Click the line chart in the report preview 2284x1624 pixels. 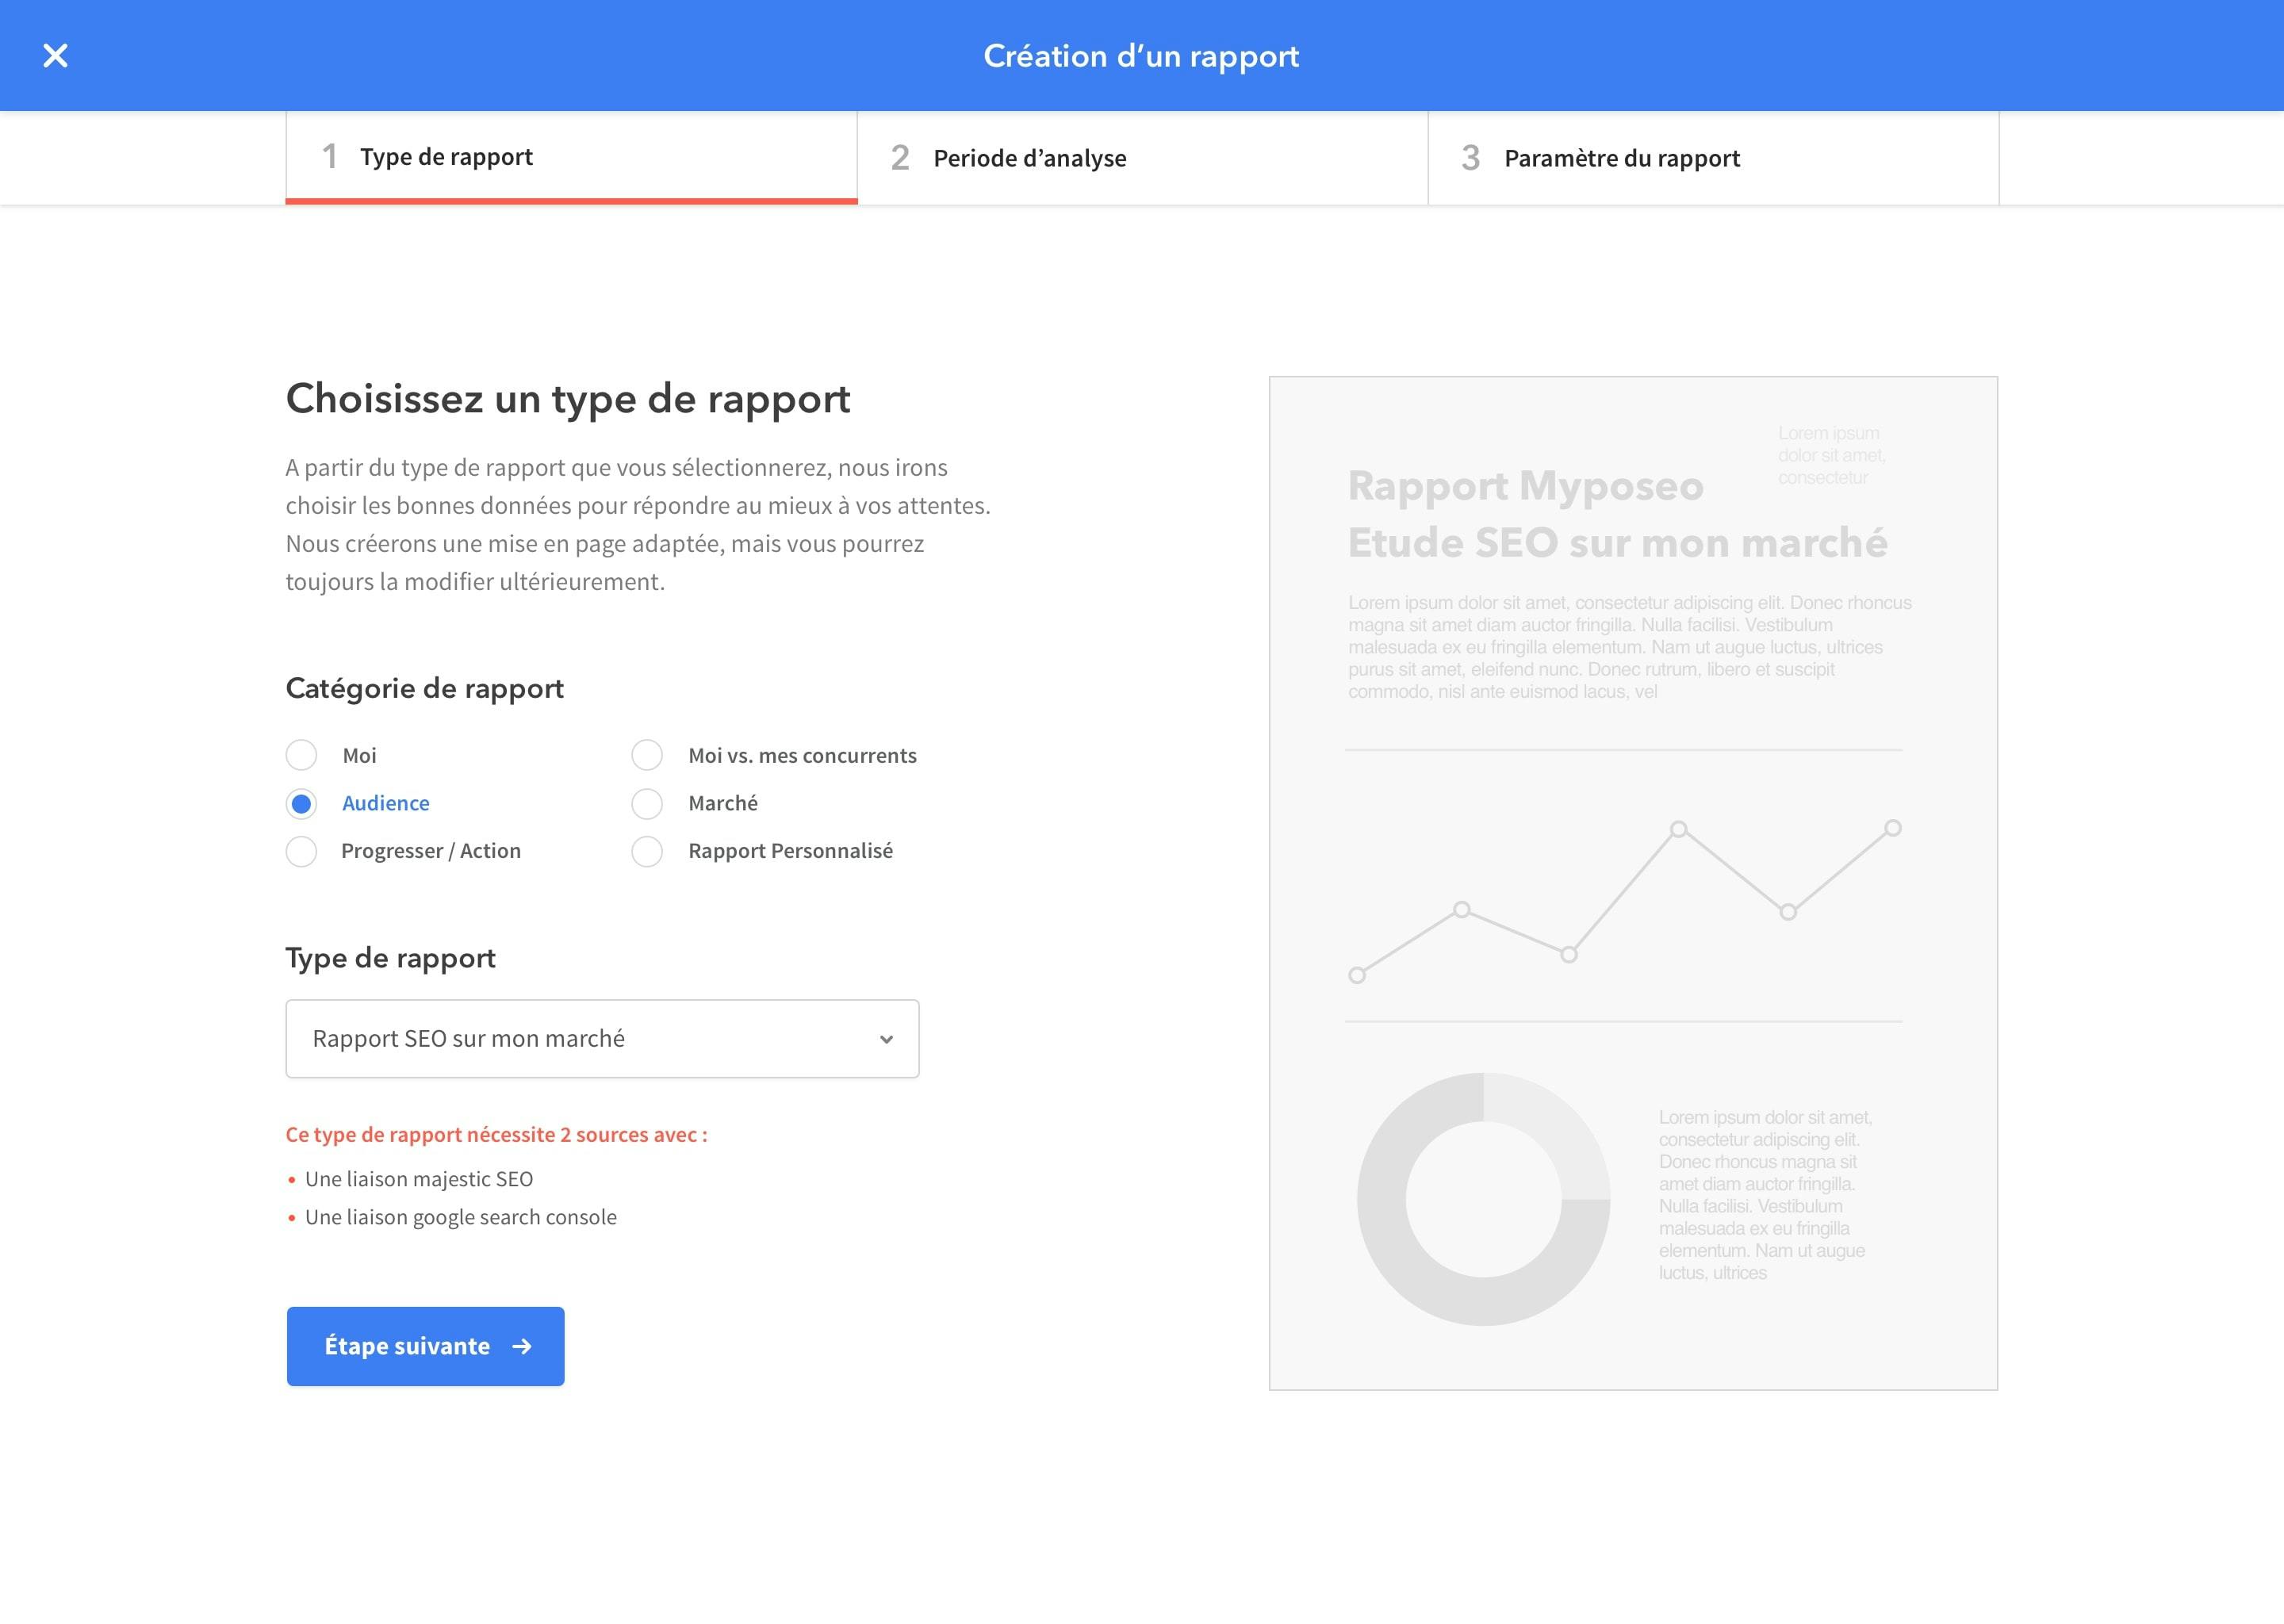(x=1624, y=901)
